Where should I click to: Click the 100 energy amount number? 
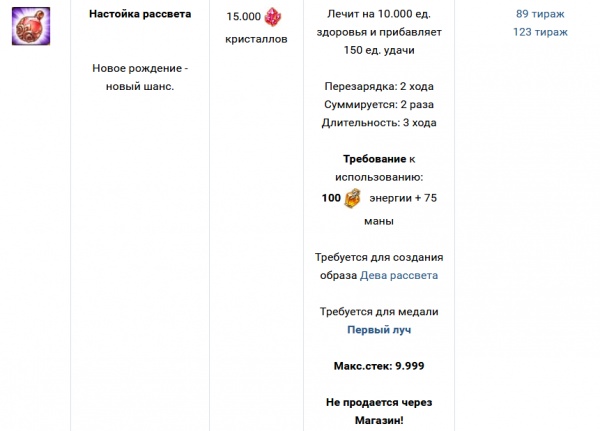pos(332,199)
